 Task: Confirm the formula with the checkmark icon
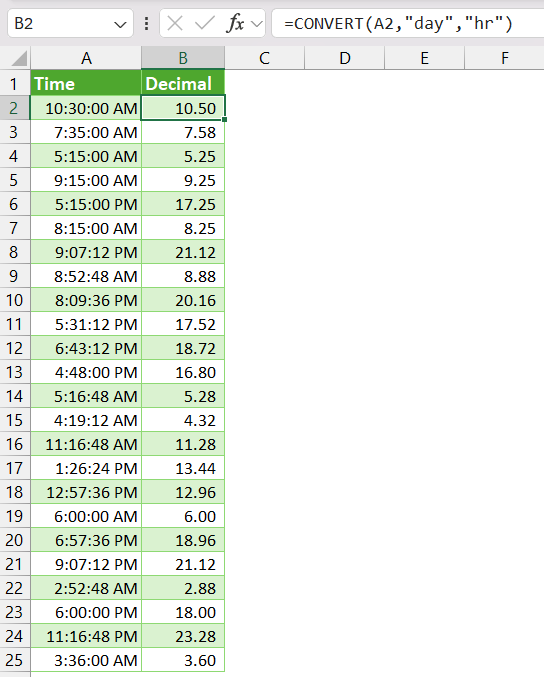pyautogui.click(x=205, y=23)
